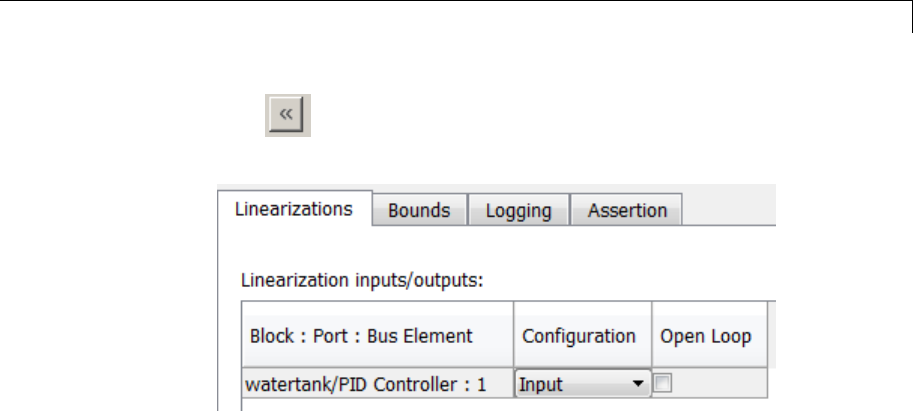
Task: Click blank area right of the collapse button
Action: 500,115
